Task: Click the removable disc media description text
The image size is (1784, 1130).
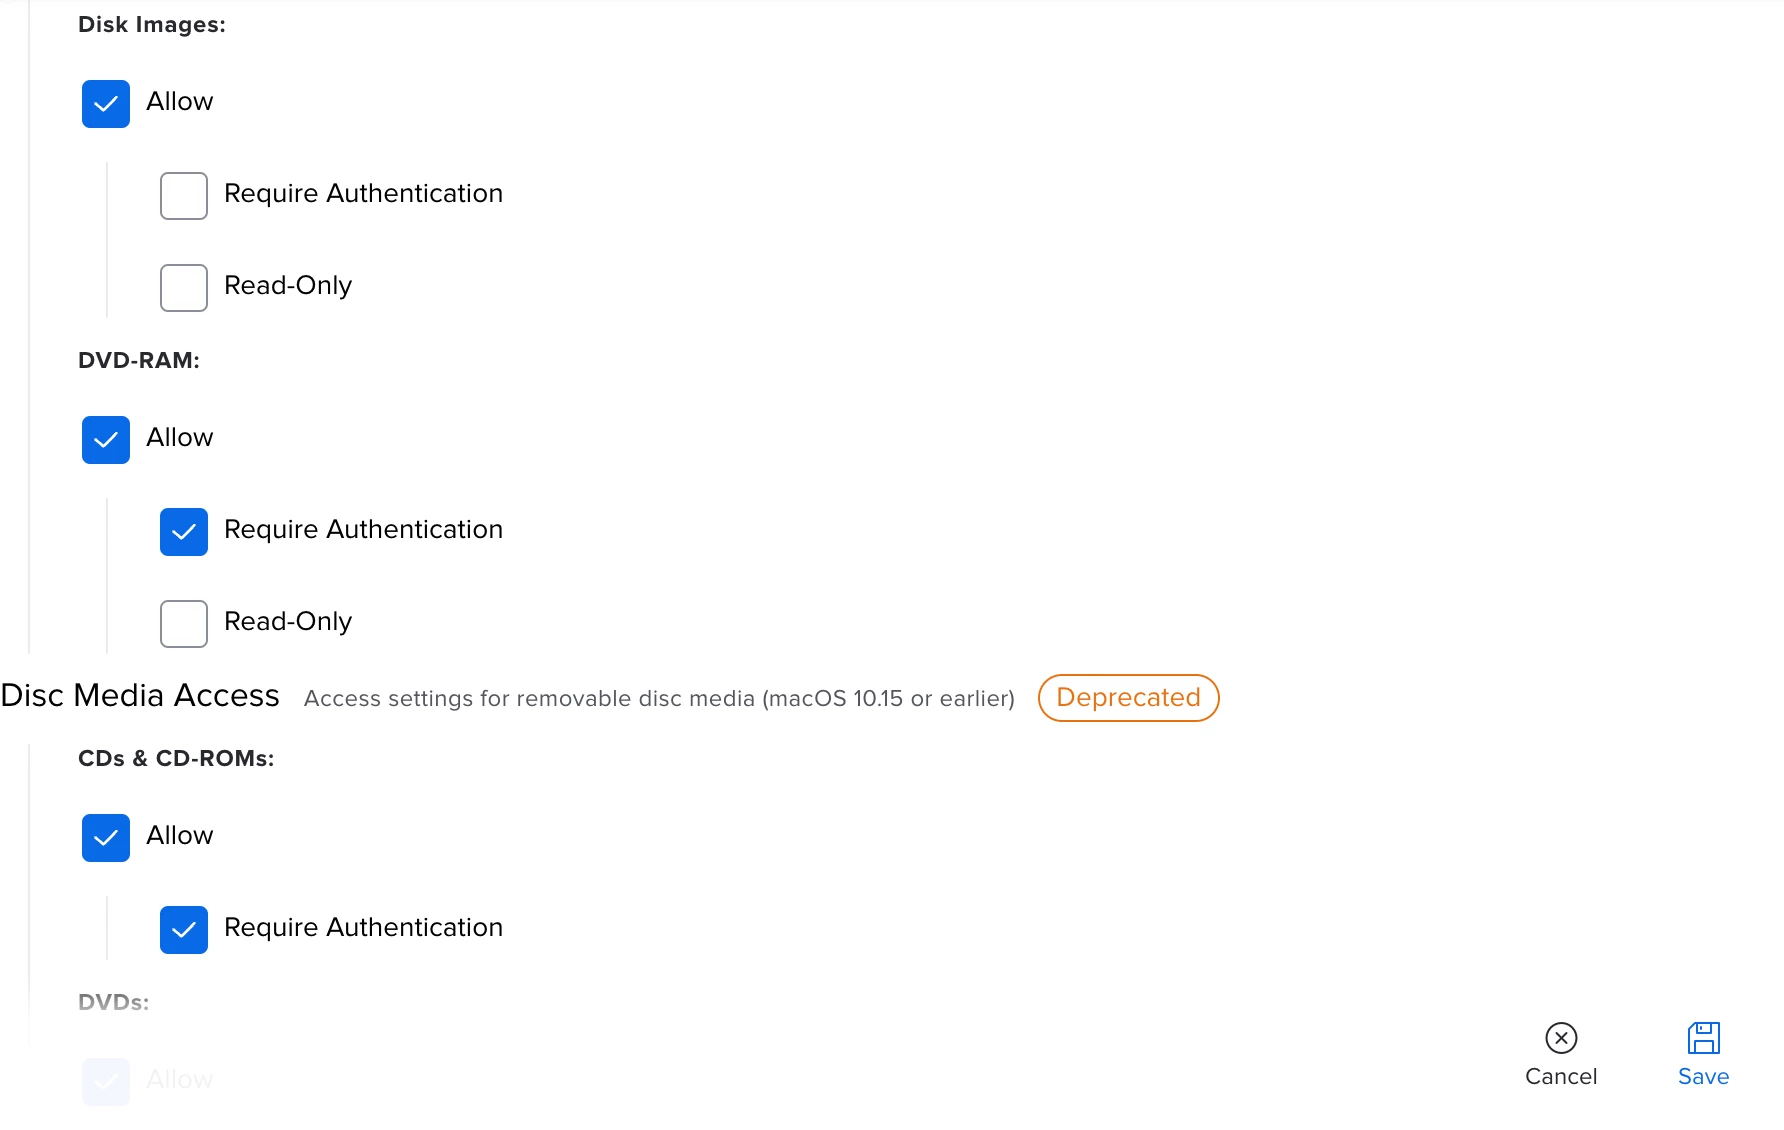Action: [x=659, y=699]
